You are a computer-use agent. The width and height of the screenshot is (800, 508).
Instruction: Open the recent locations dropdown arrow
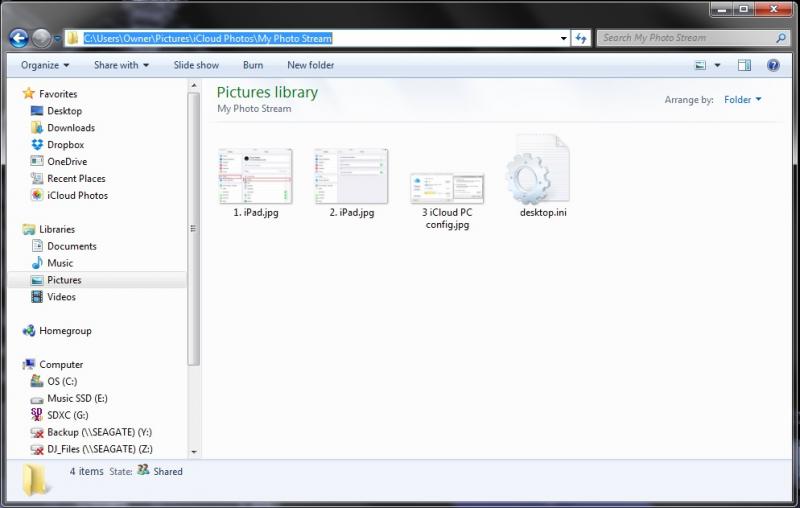coord(57,38)
